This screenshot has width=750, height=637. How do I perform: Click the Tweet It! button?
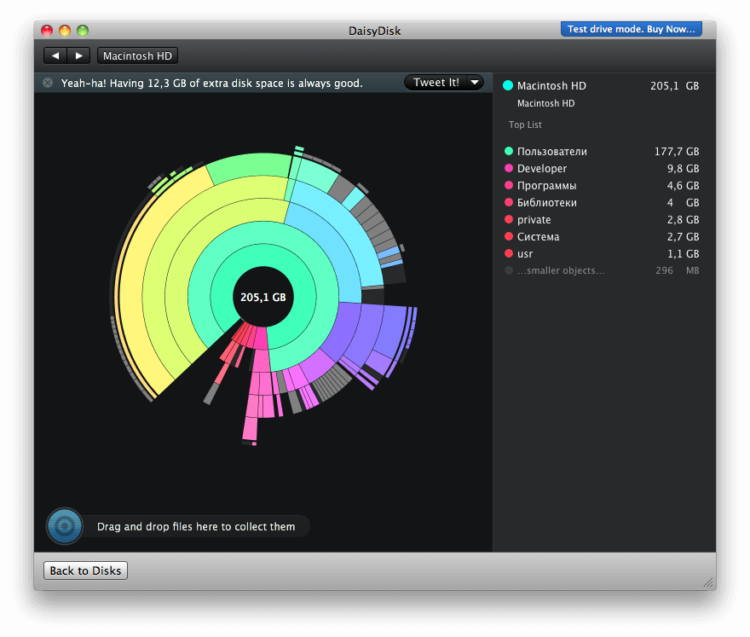pyautogui.click(x=435, y=82)
